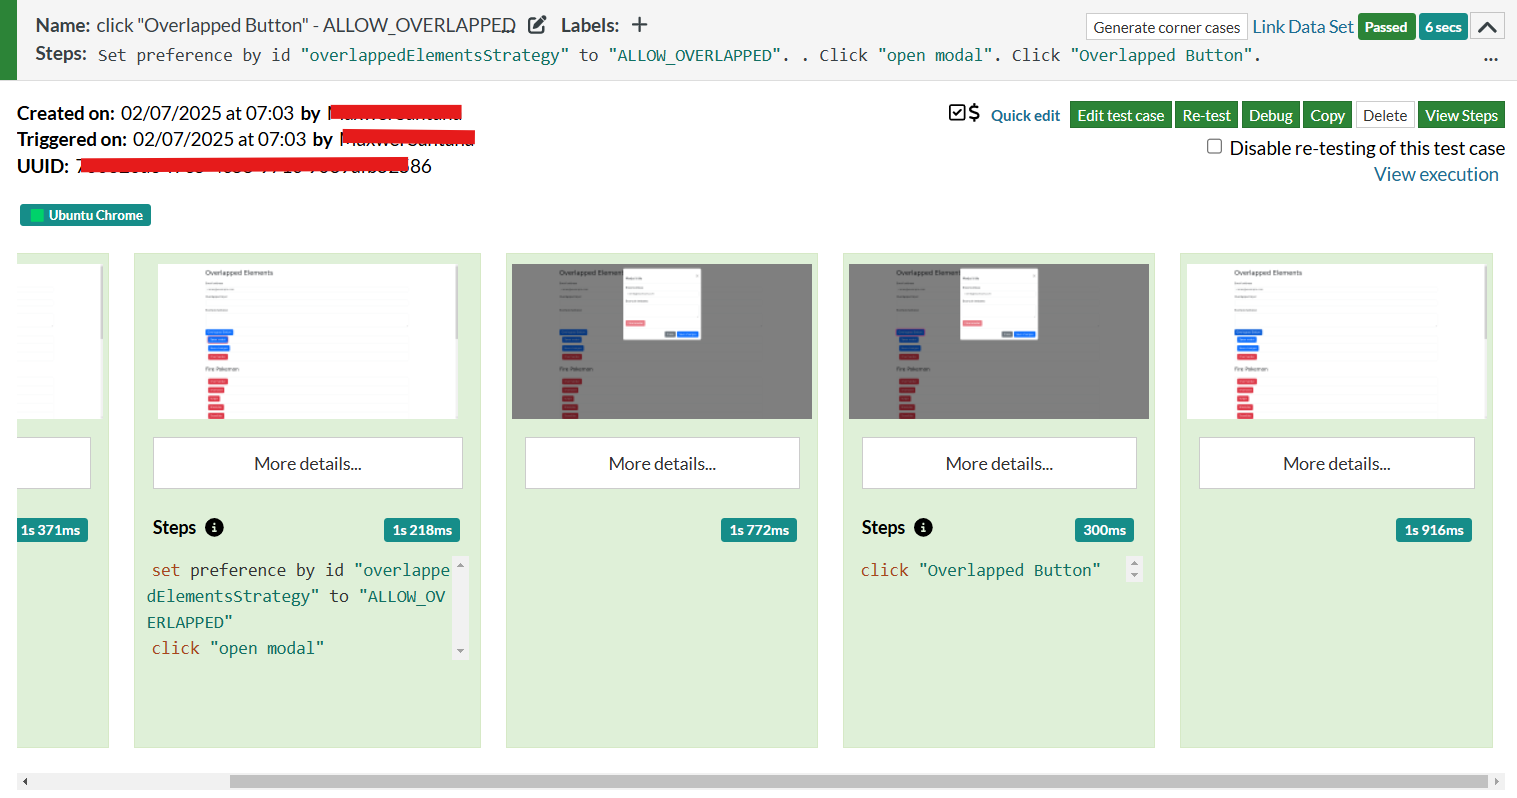
Task: Add a label with plus icon
Action: (640, 25)
